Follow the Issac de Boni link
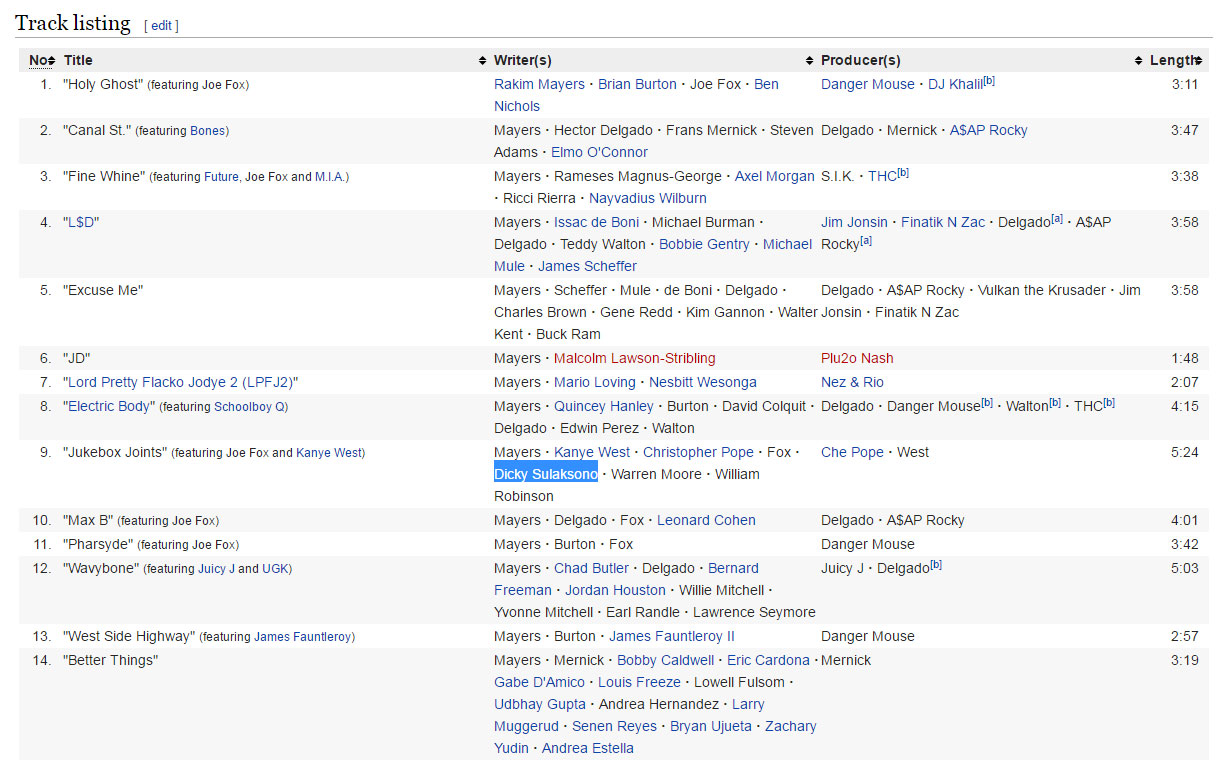The image size is (1220, 761). pyautogui.click(x=596, y=222)
